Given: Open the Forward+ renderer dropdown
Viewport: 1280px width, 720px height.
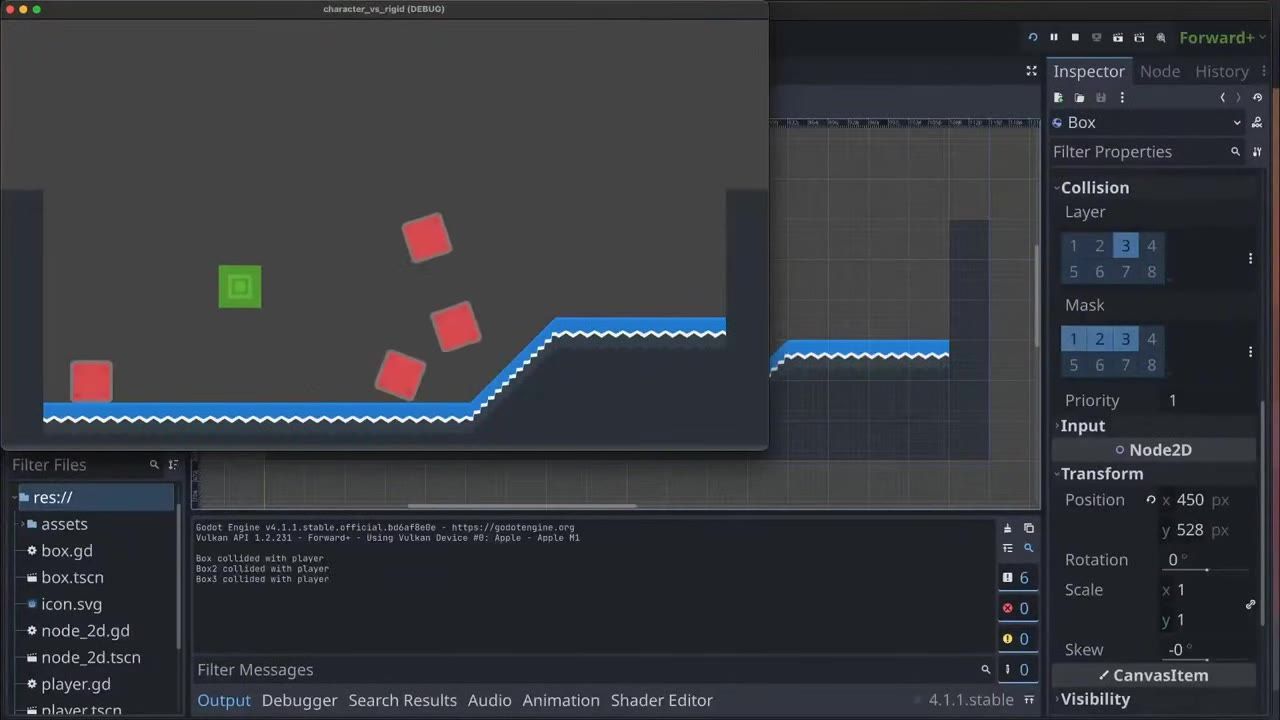Looking at the screenshot, I should [1222, 37].
